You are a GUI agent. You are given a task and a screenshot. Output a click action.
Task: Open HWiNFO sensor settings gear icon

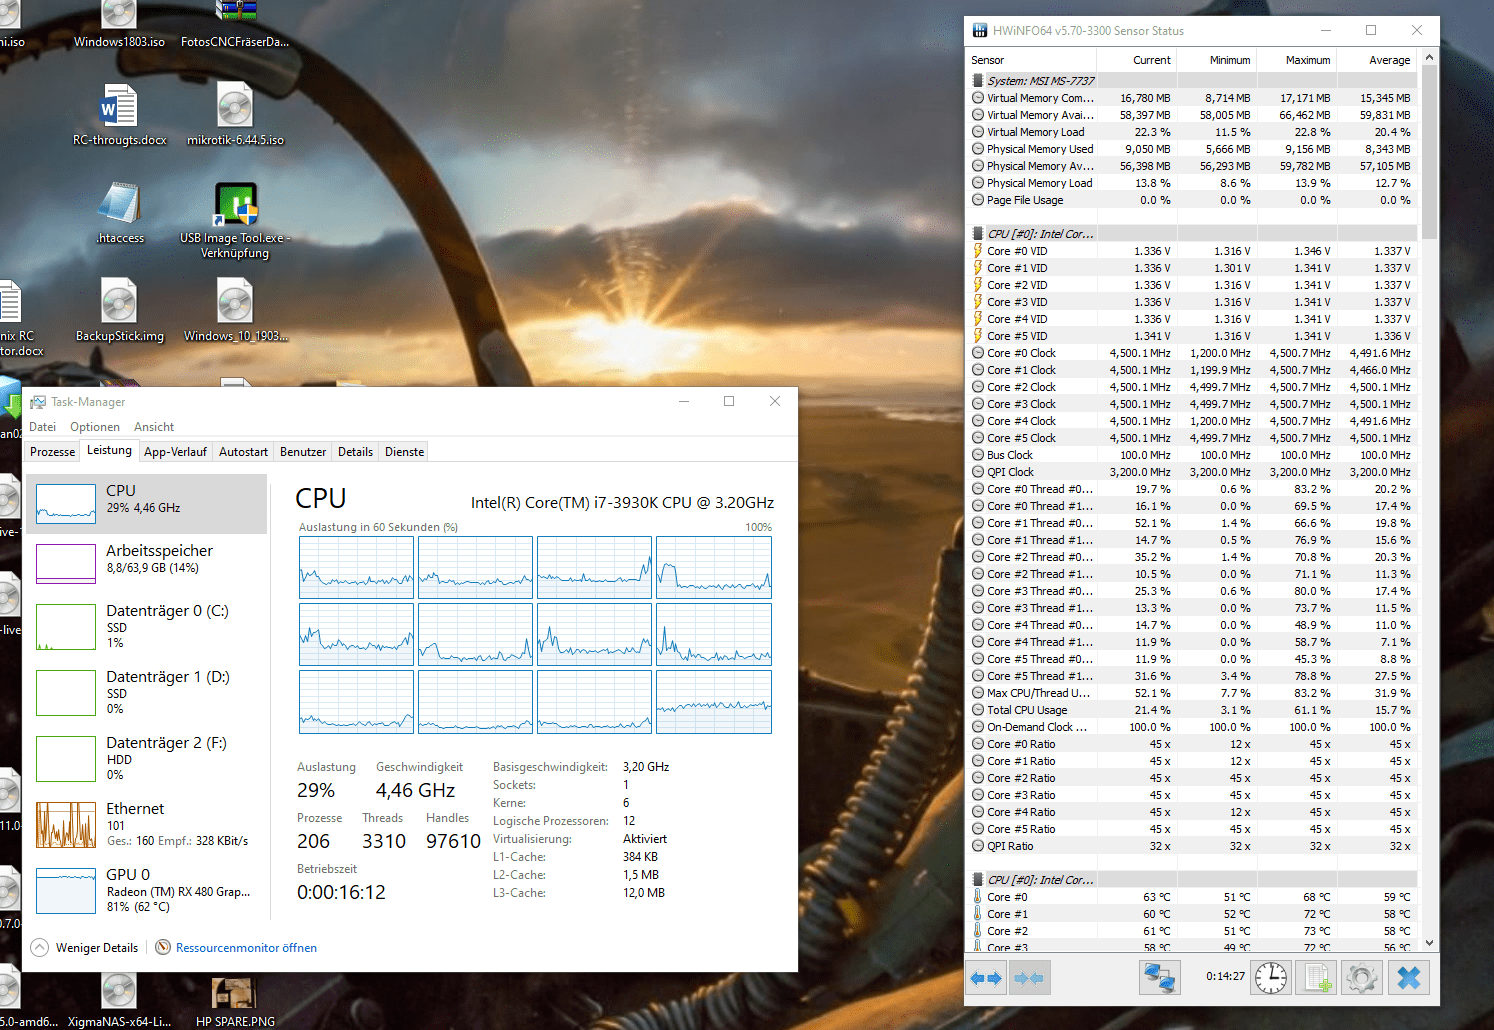[x=1361, y=977]
